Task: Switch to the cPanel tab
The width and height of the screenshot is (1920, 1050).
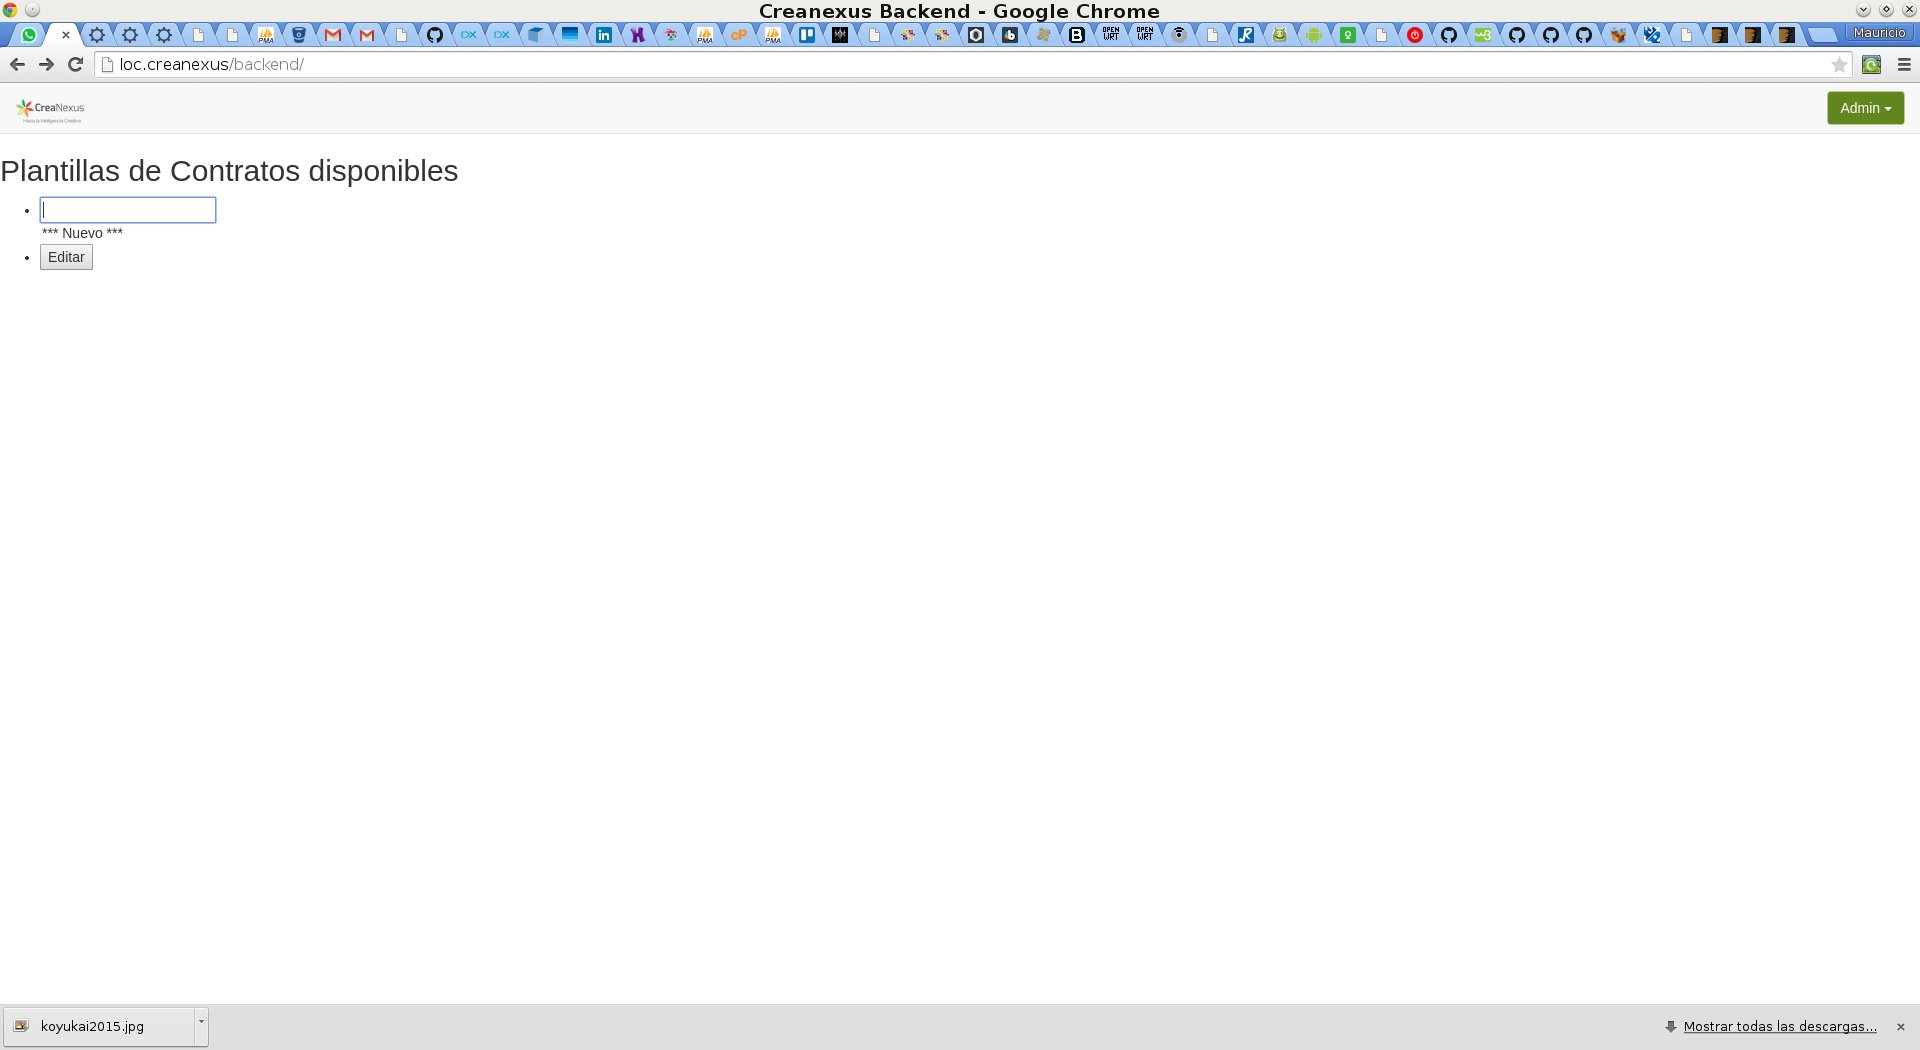Action: point(739,35)
